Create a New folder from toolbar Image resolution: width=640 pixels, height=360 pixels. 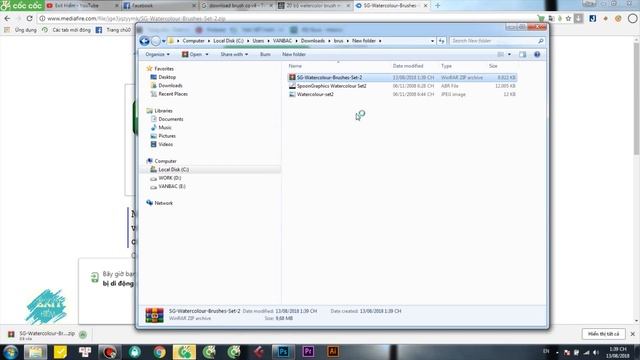pyautogui.click(x=294, y=54)
